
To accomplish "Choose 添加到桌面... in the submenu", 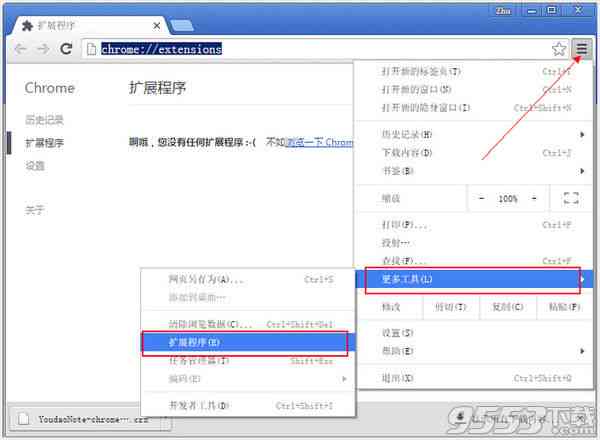I will 249,297.
